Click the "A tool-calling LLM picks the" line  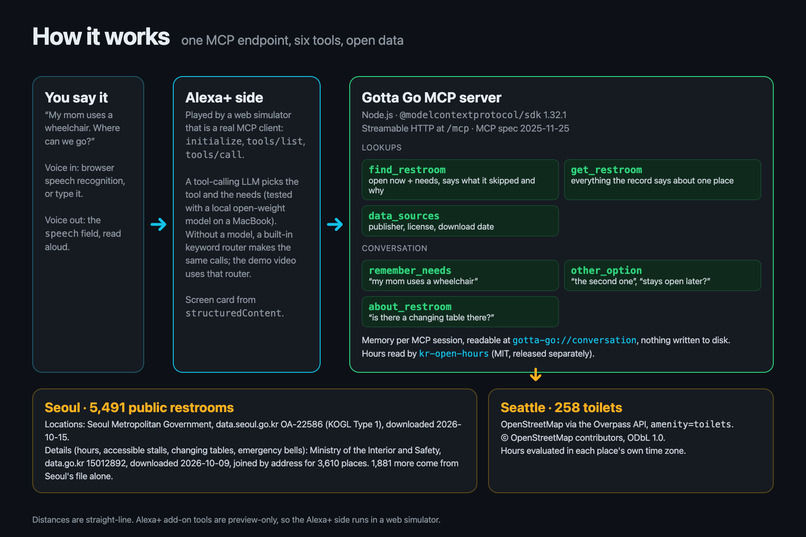[242, 181]
